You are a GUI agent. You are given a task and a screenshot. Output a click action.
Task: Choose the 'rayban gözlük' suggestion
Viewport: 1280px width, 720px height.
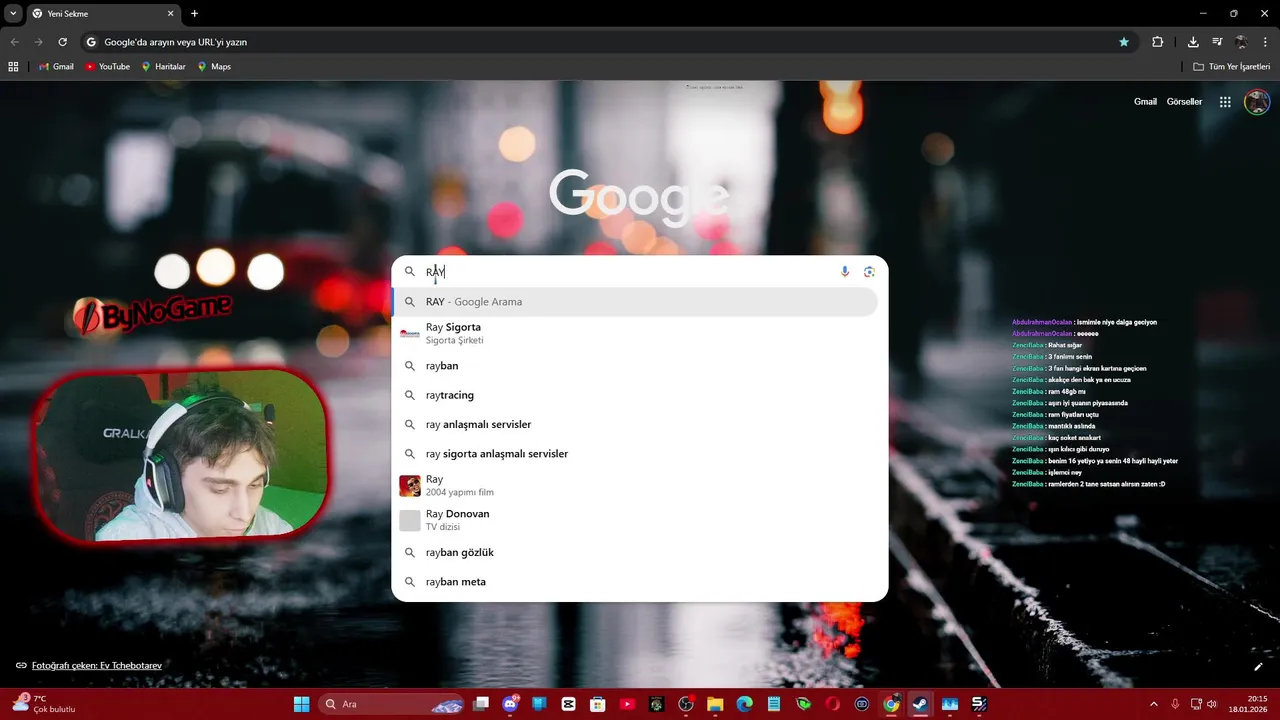[x=636, y=552]
